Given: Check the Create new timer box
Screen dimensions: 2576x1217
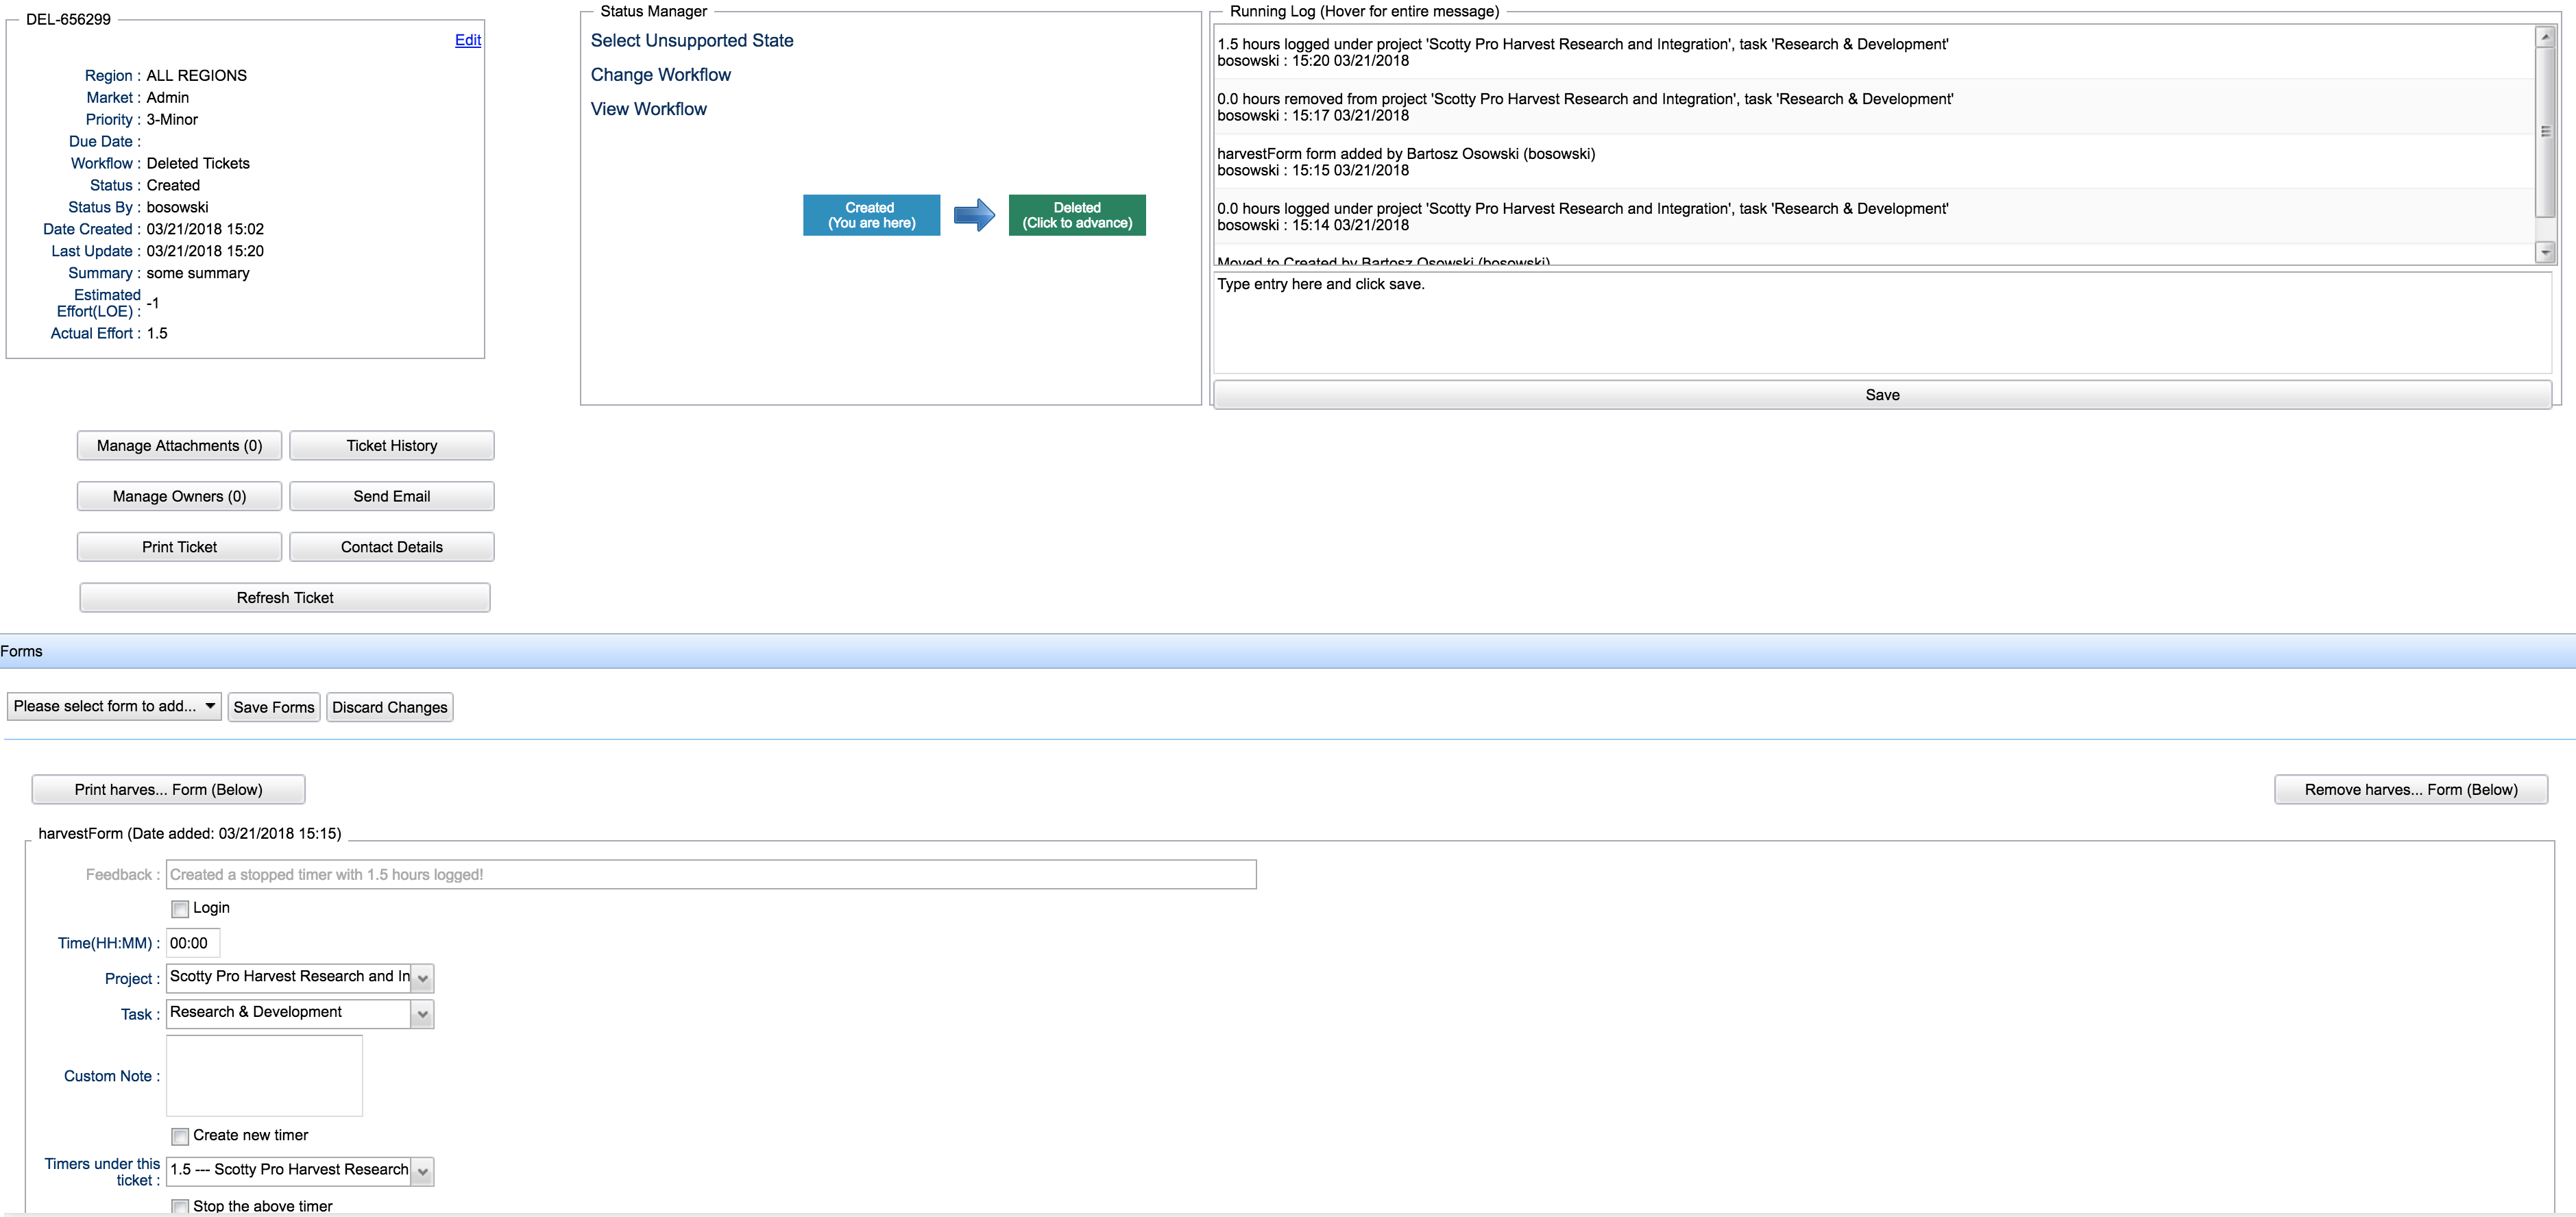Looking at the screenshot, I should click(180, 1136).
